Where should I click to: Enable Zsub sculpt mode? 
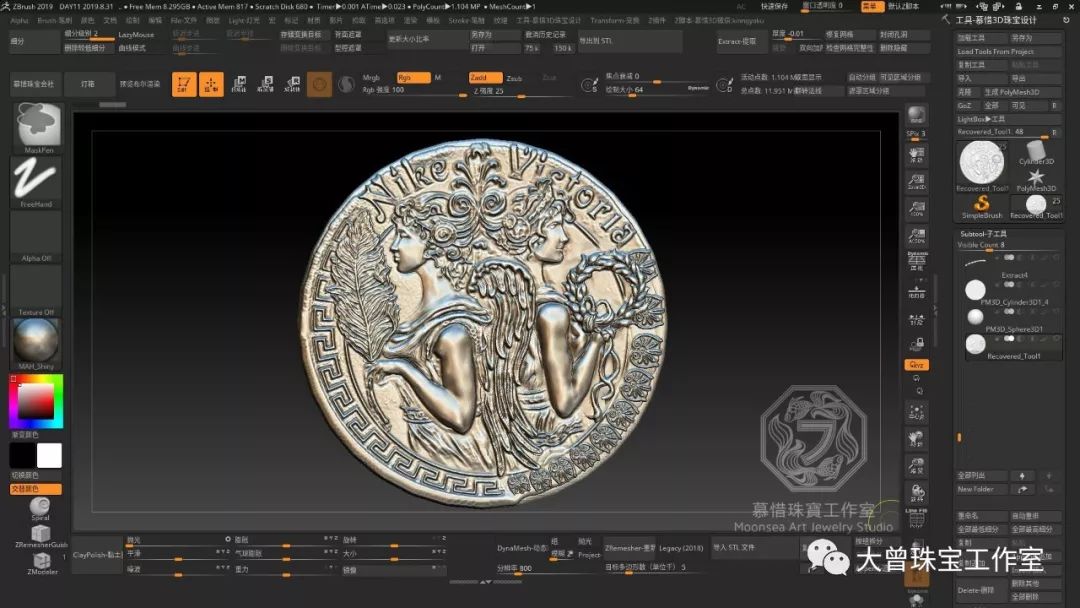514,78
